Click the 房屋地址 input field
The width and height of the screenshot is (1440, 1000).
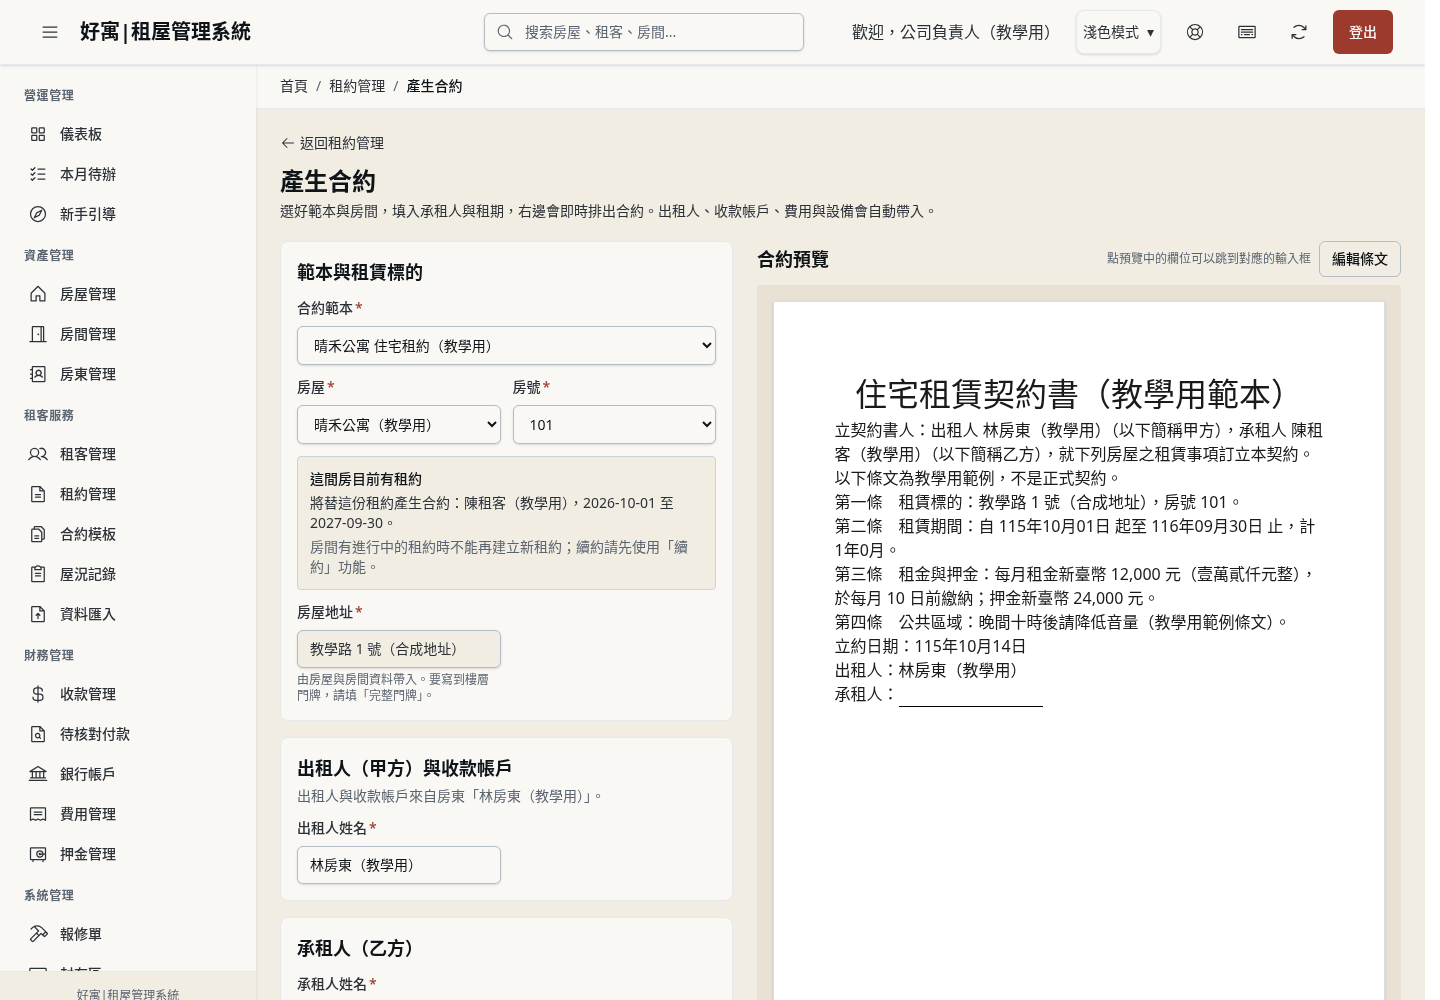[x=399, y=649]
